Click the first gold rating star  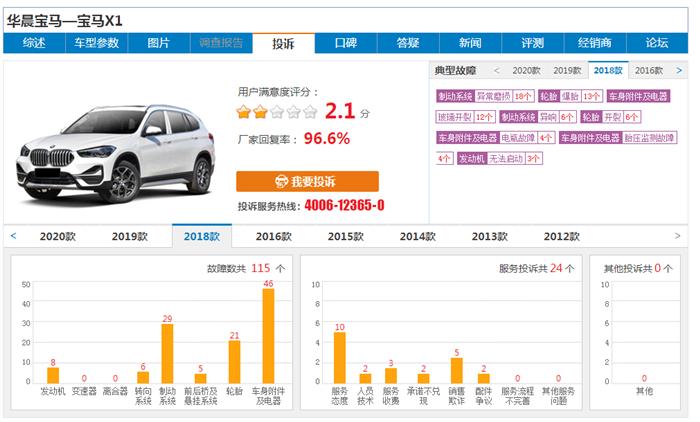tap(244, 112)
